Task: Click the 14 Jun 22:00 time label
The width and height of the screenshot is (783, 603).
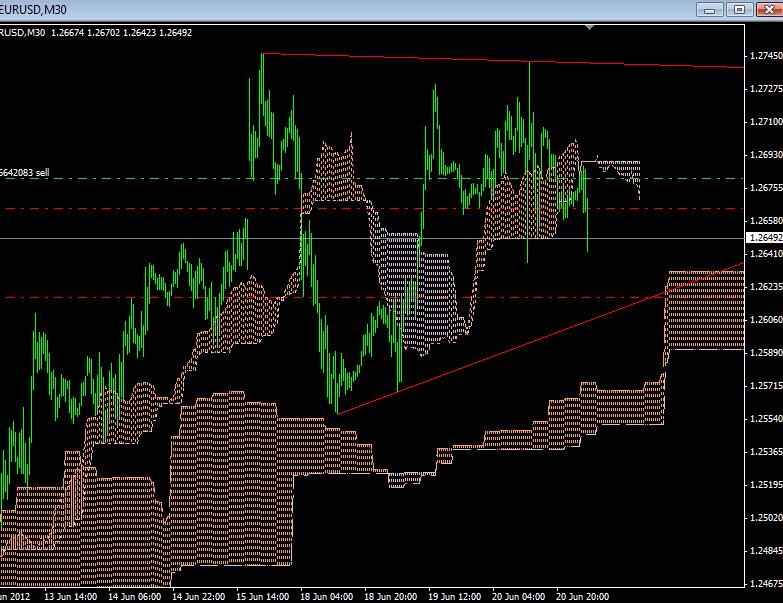Action: [199, 597]
